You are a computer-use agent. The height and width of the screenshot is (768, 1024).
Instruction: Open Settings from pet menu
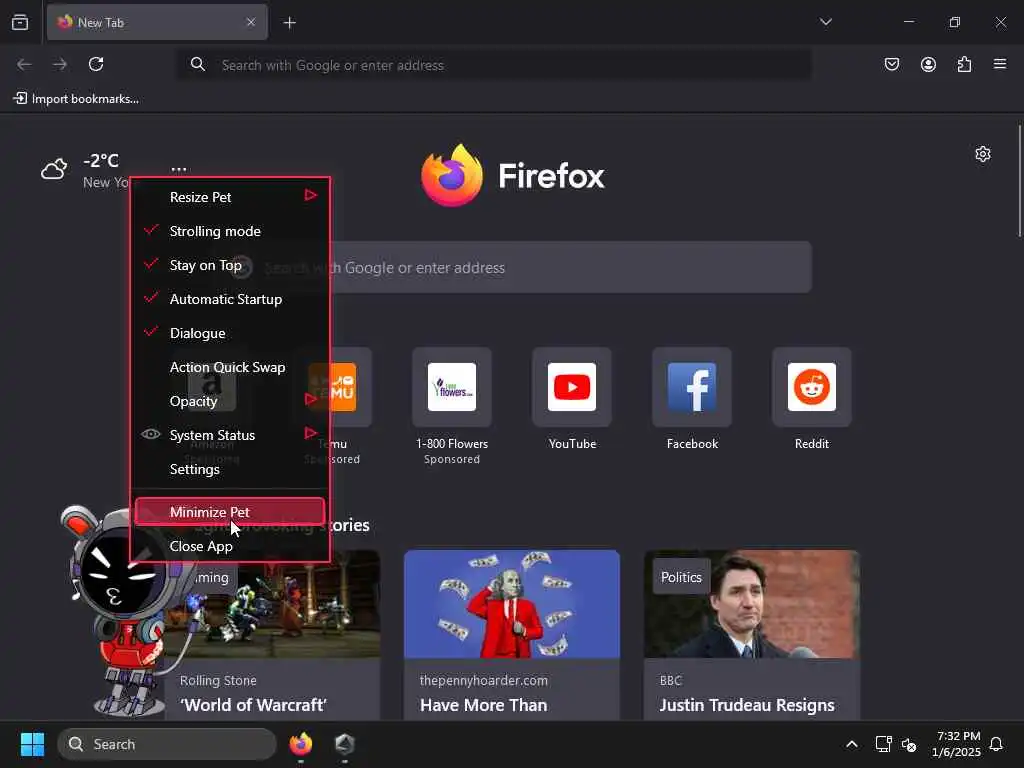[x=230, y=468]
